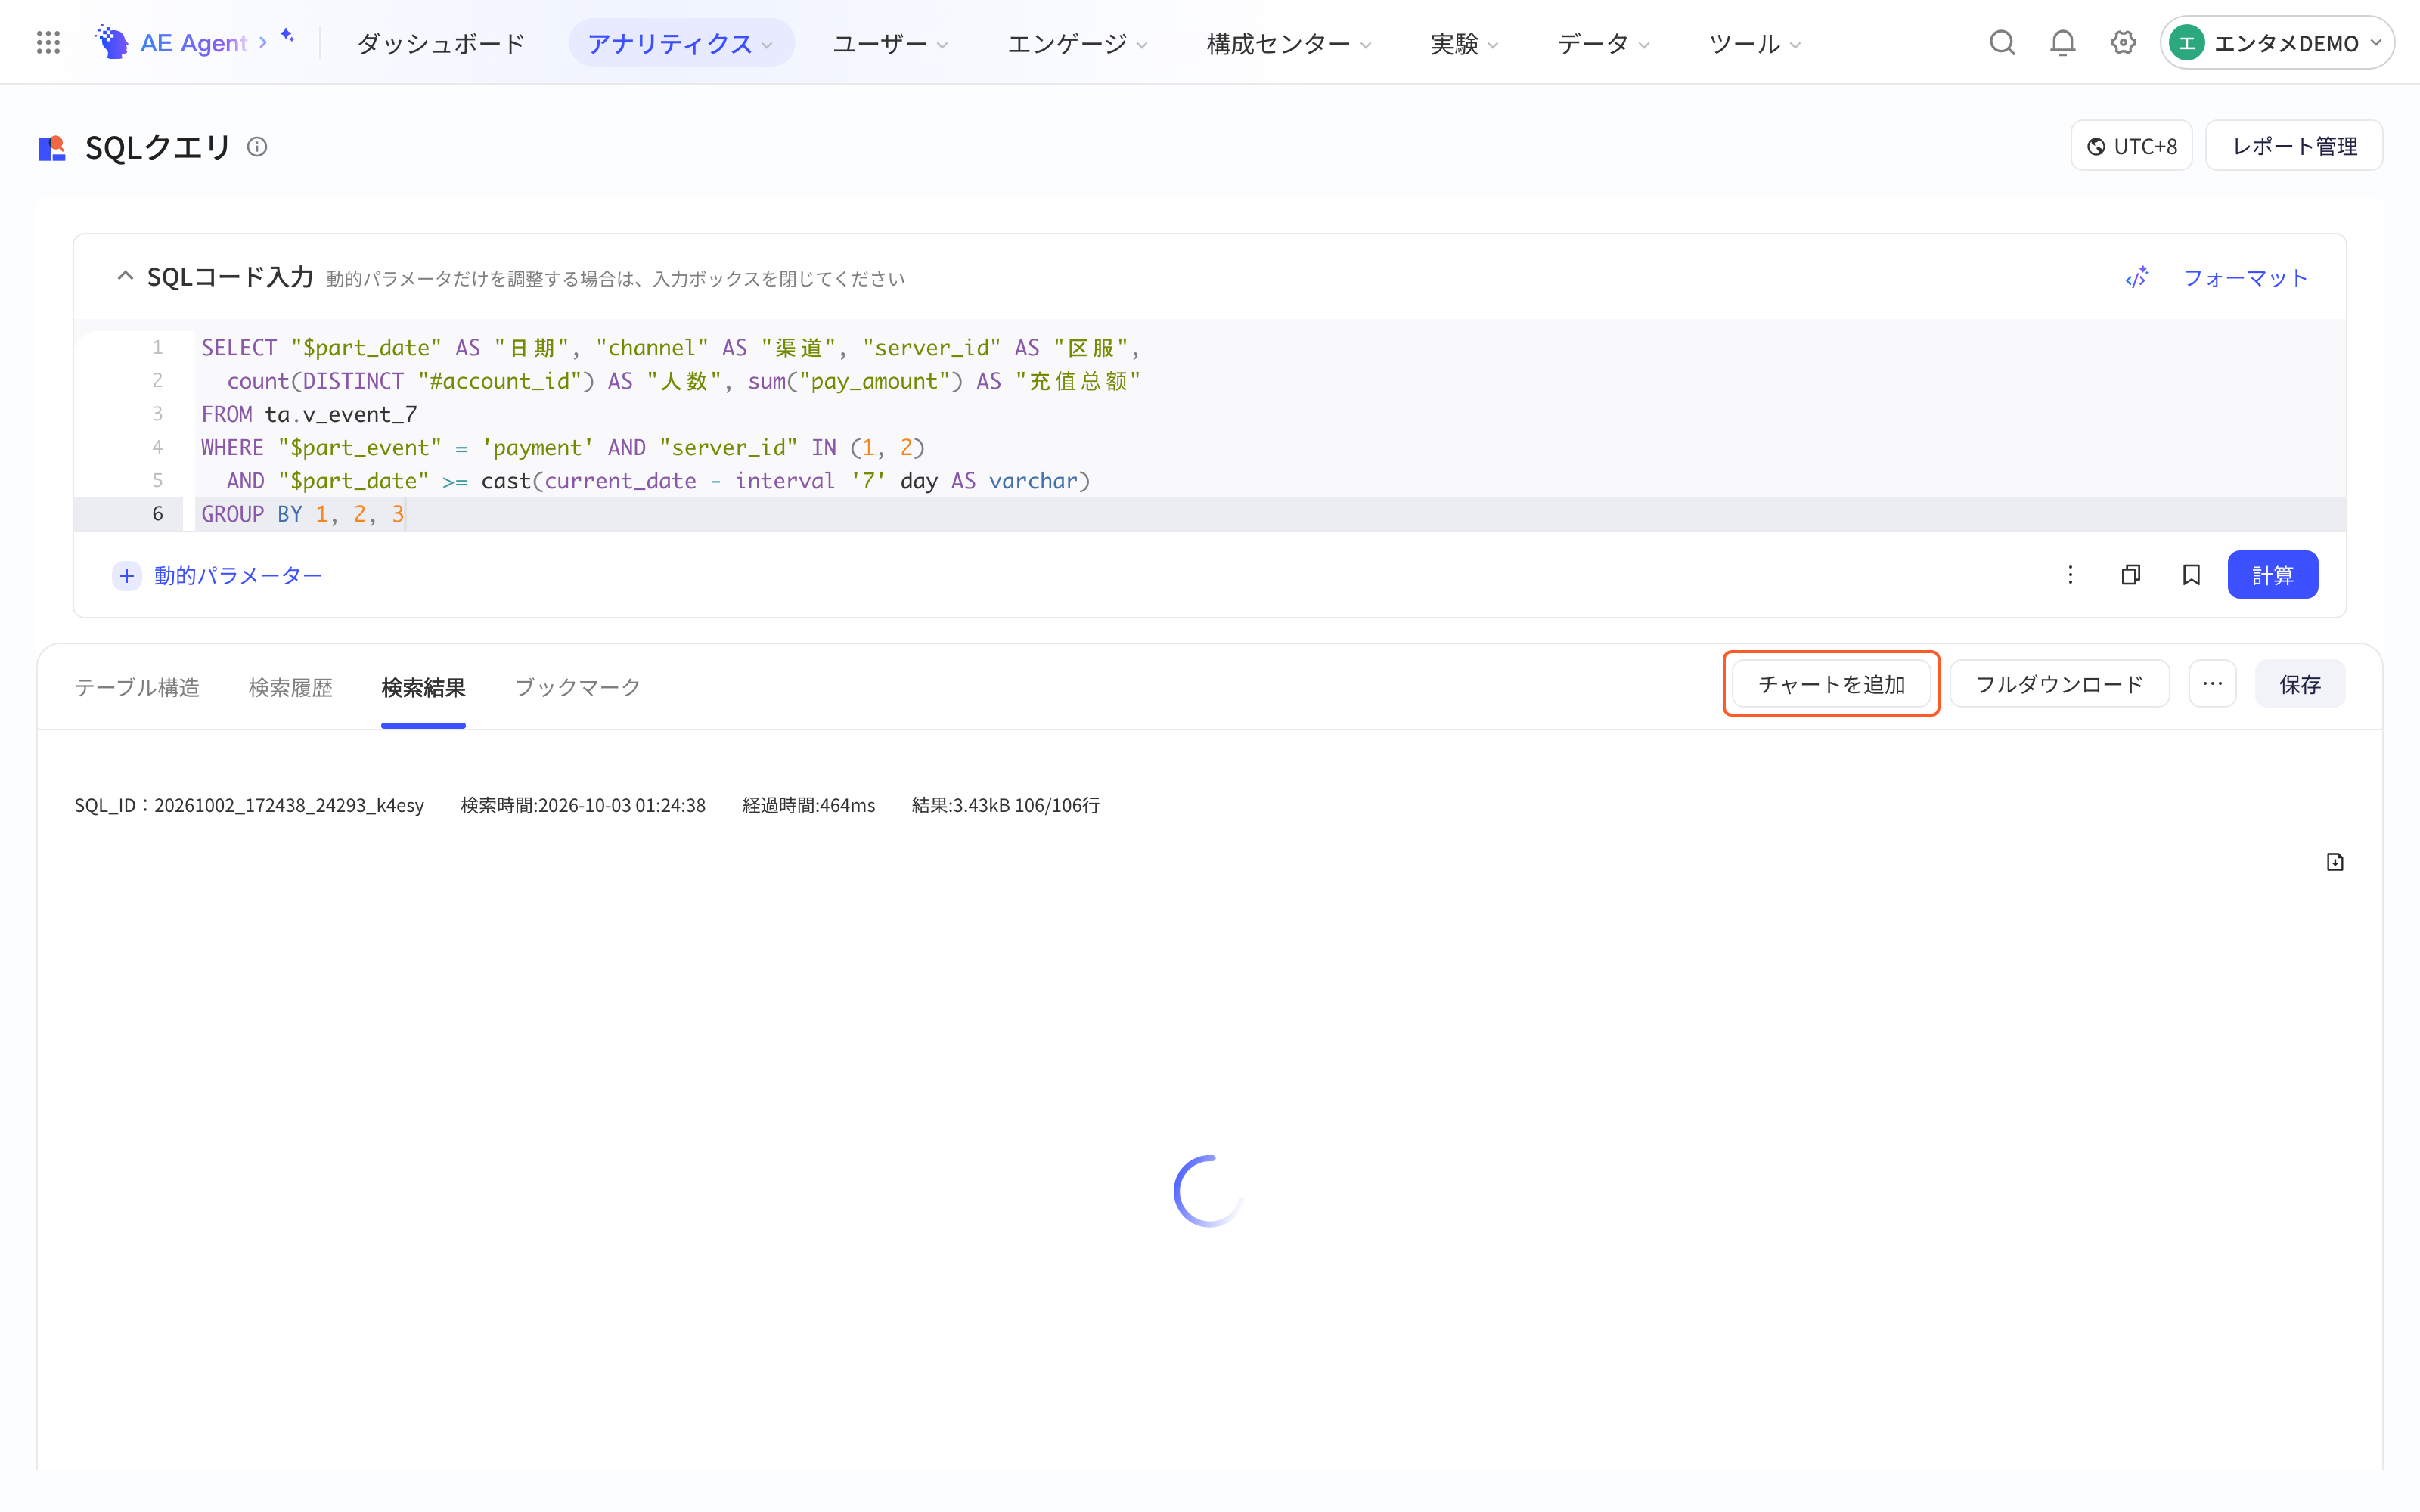This screenshot has width=2420, height=1512.
Task: Open the notifications bell icon
Action: coord(2062,42)
